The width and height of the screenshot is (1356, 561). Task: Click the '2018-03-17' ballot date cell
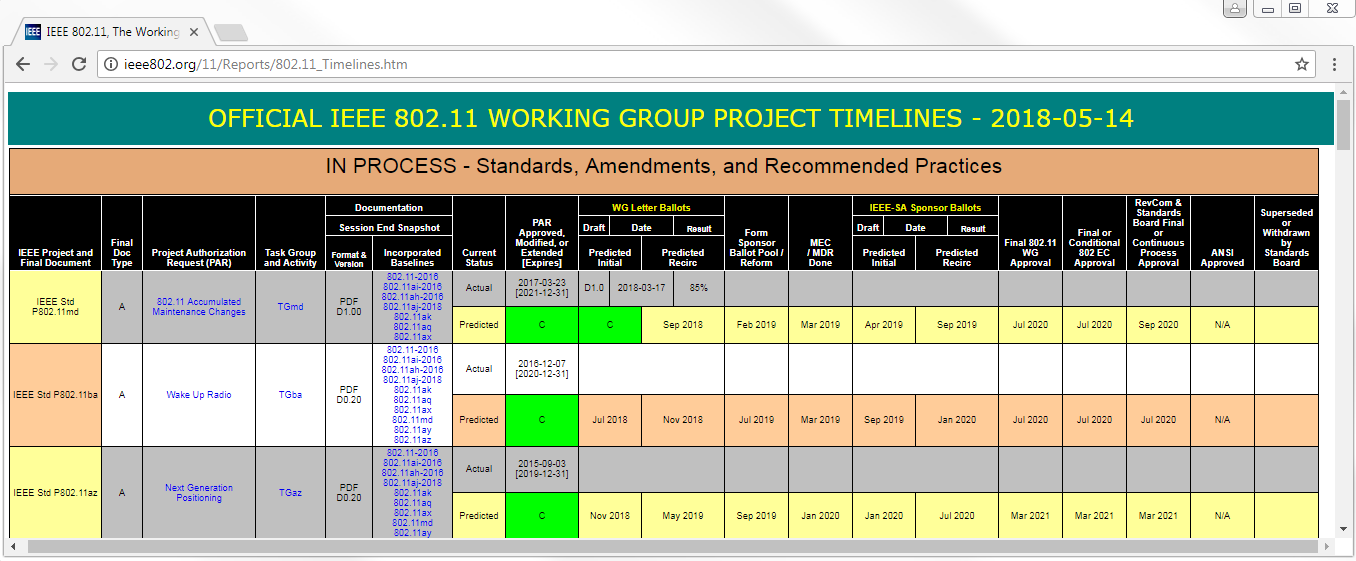coord(642,288)
